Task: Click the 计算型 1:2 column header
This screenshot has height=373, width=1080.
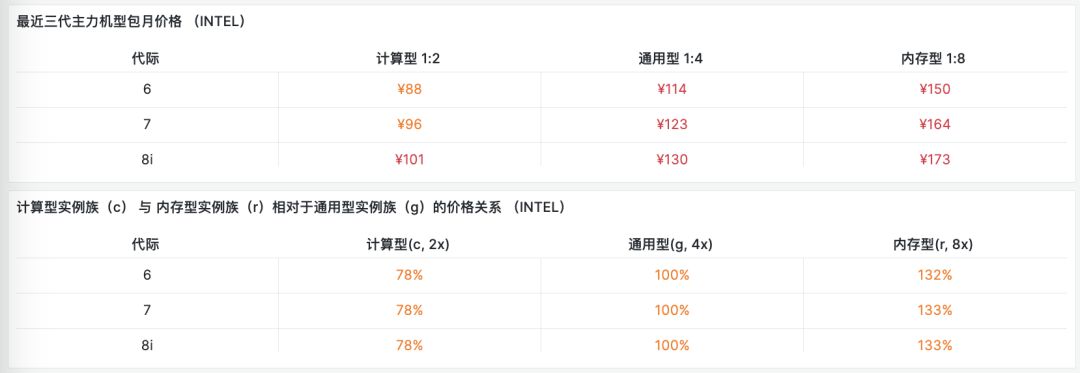Action: [408, 58]
